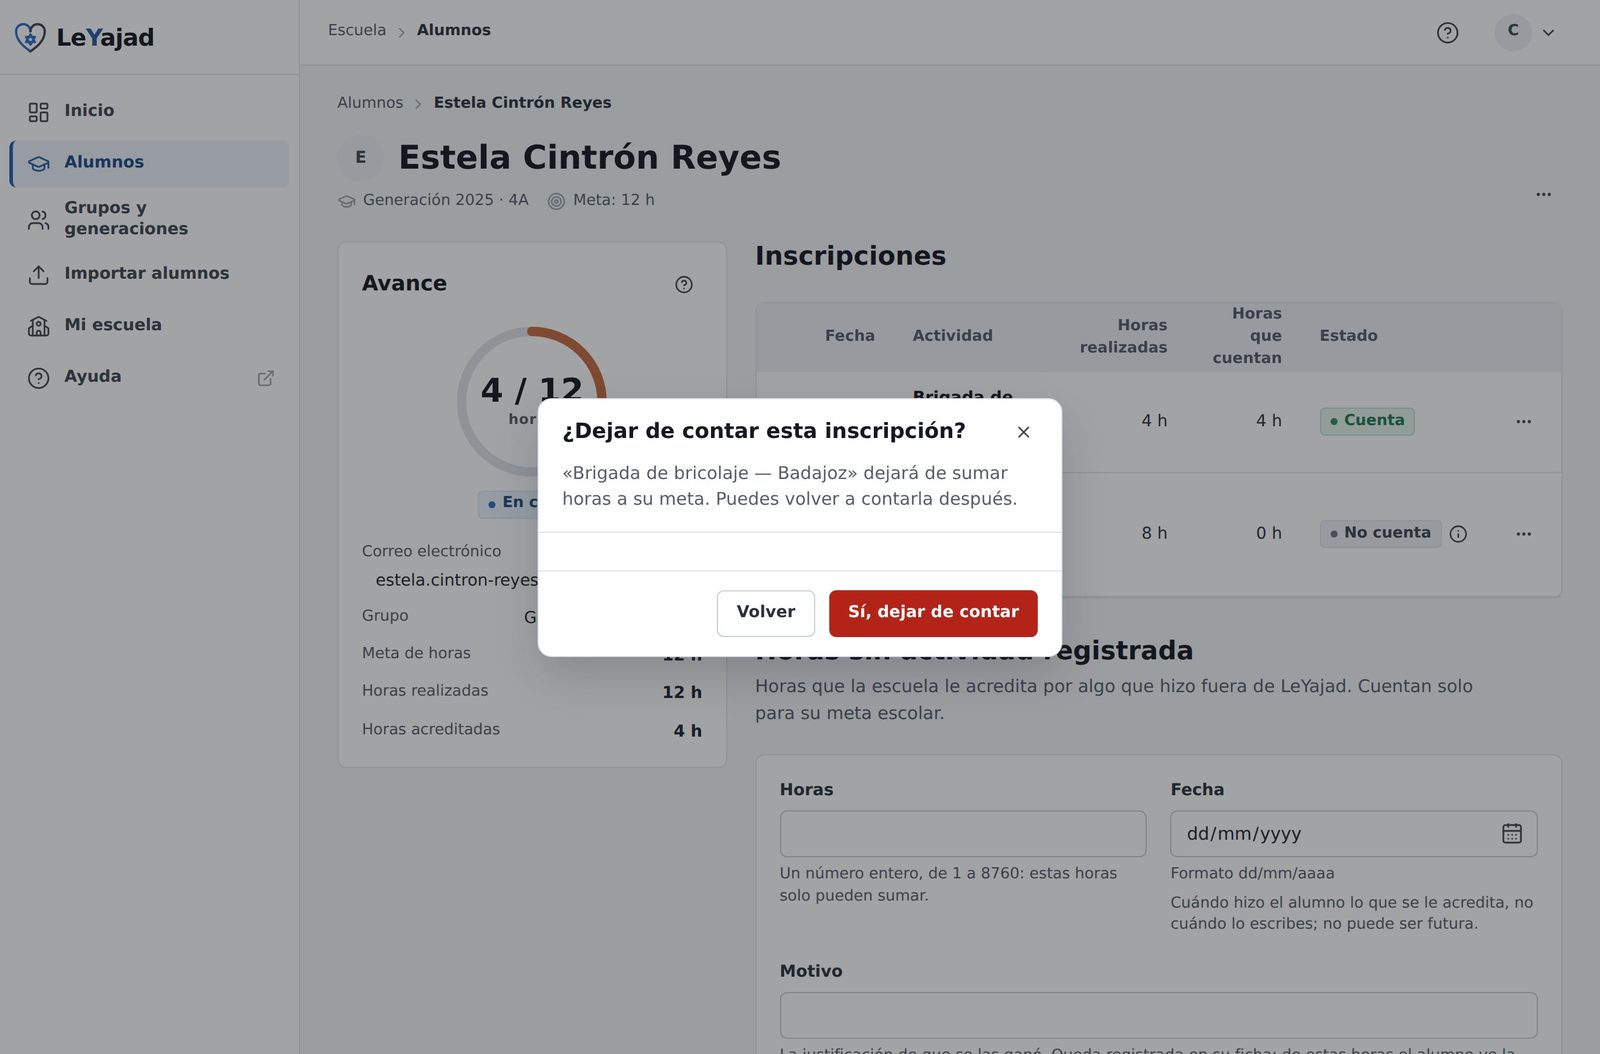
Task: Open the LeYajad logo home
Action: coord(85,37)
